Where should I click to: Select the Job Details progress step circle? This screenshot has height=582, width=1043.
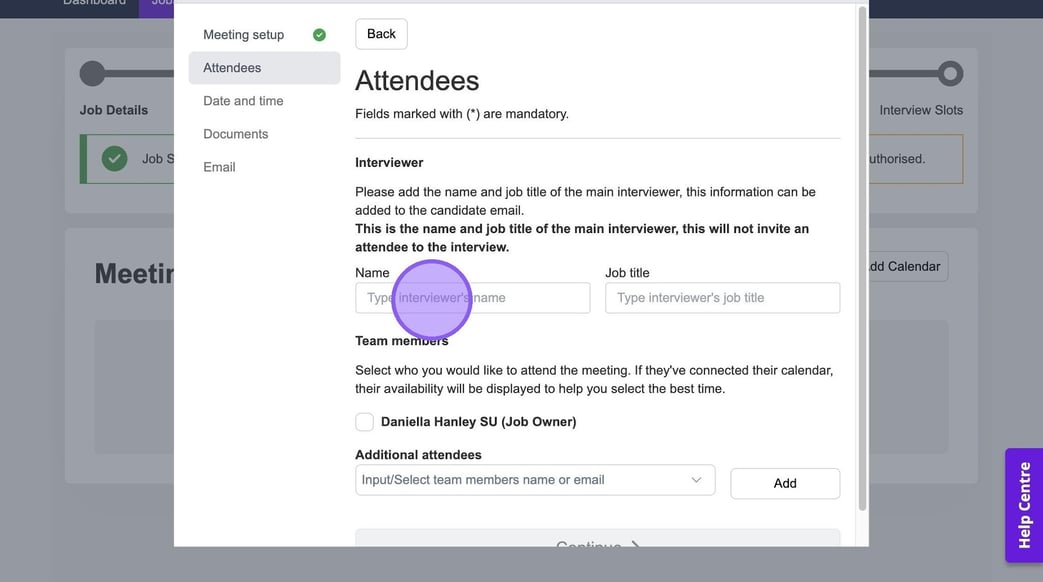[x=92, y=73]
